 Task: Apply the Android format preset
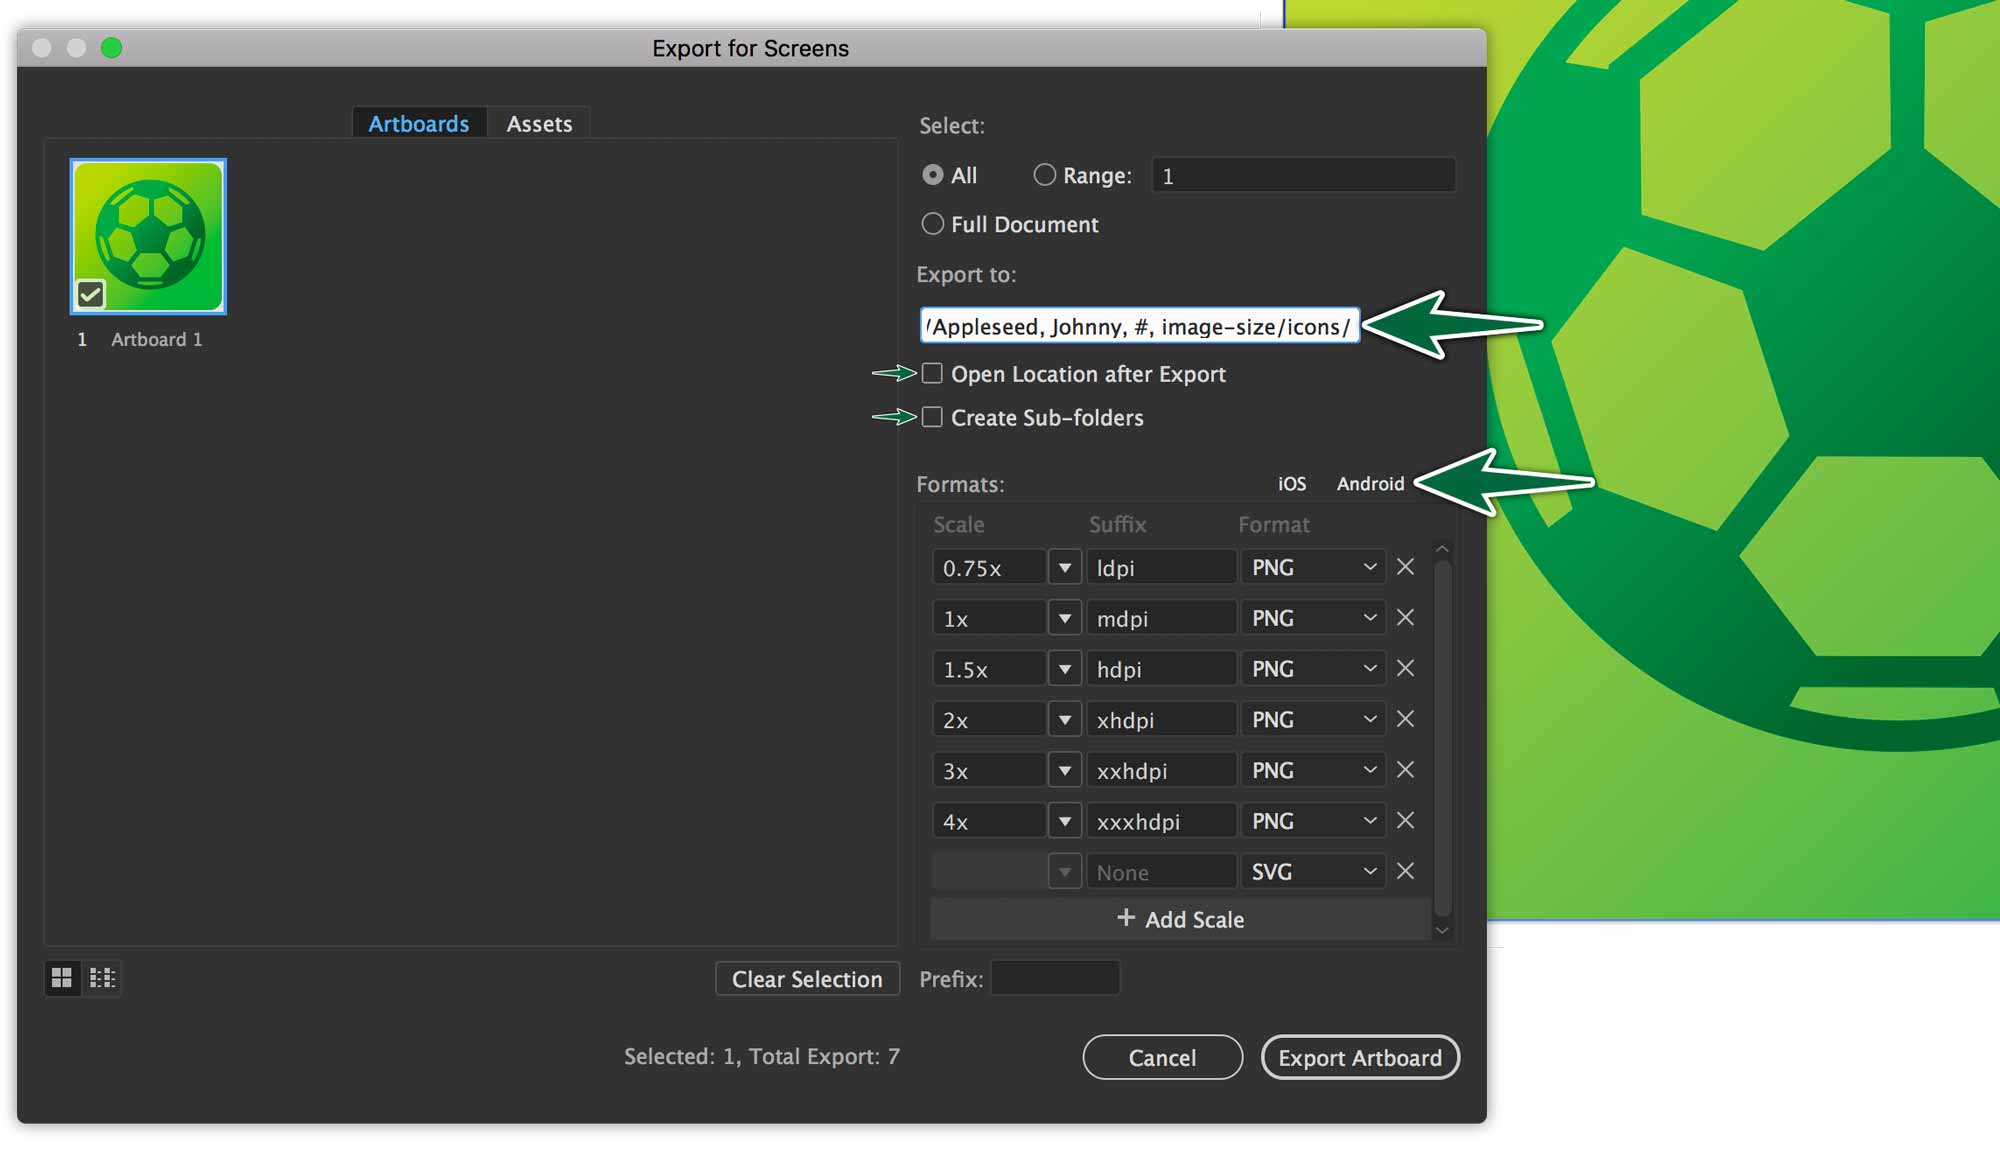tap(1370, 484)
